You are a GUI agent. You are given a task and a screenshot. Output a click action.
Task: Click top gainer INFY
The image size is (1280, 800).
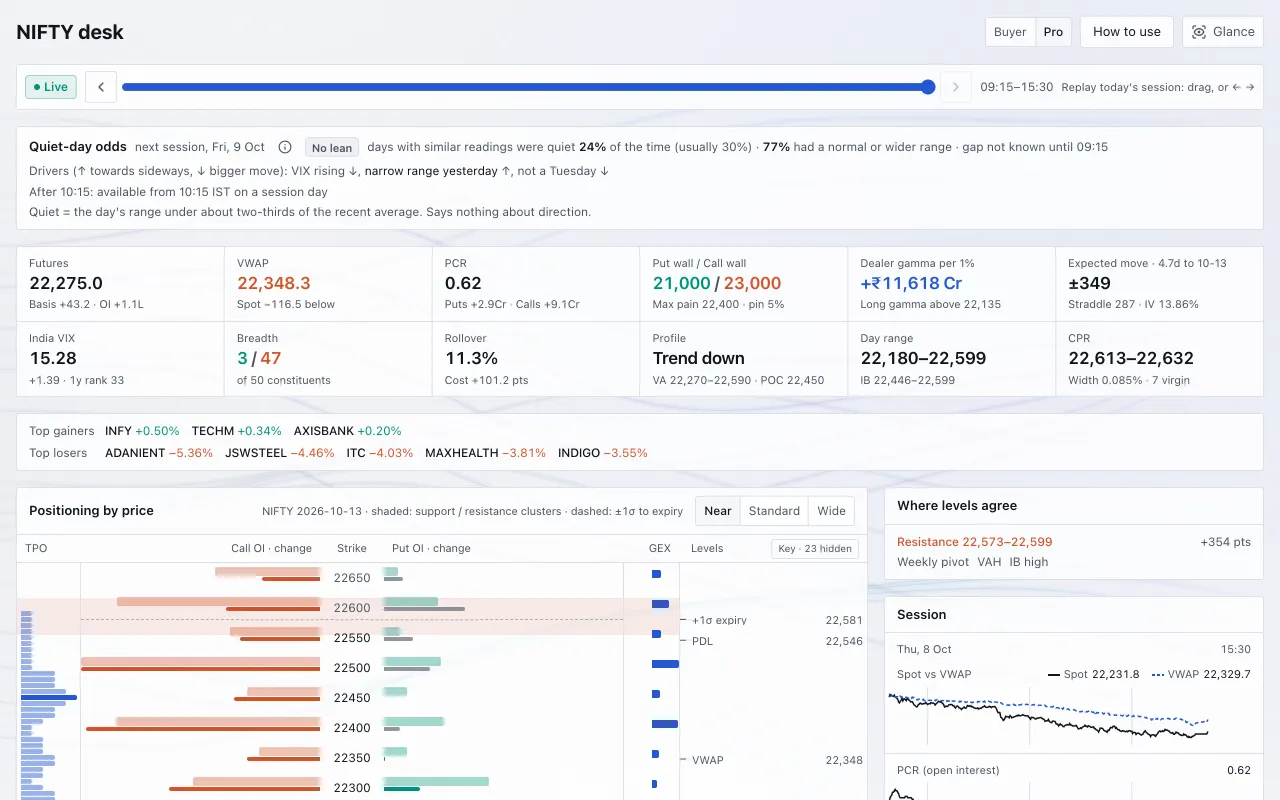click(x=118, y=431)
